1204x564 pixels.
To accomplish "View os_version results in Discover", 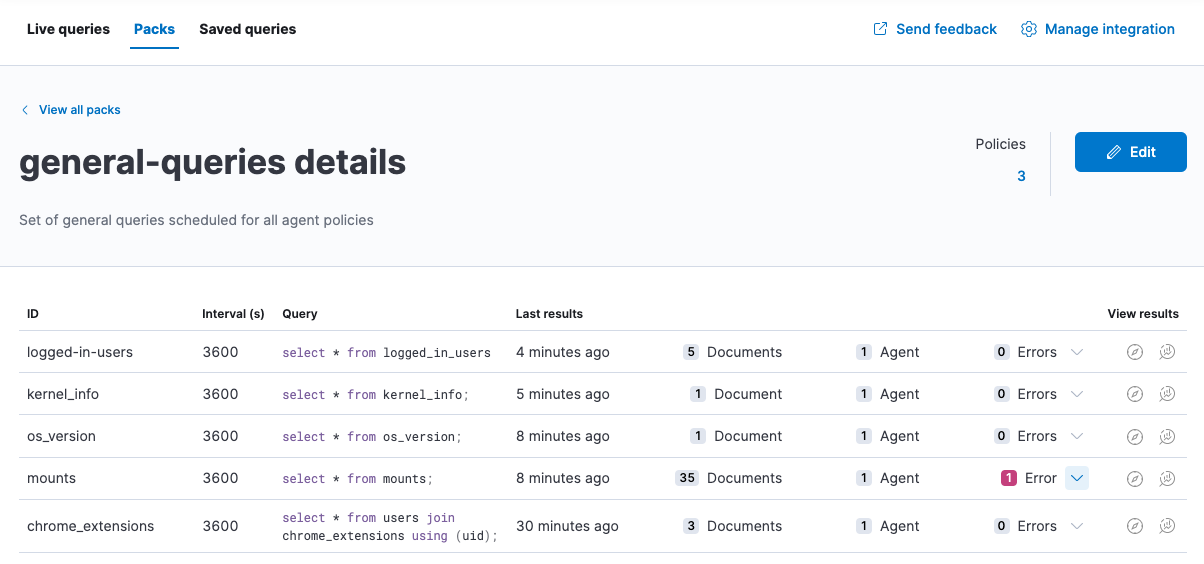I will pyautogui.click(x=1134, y=436).
